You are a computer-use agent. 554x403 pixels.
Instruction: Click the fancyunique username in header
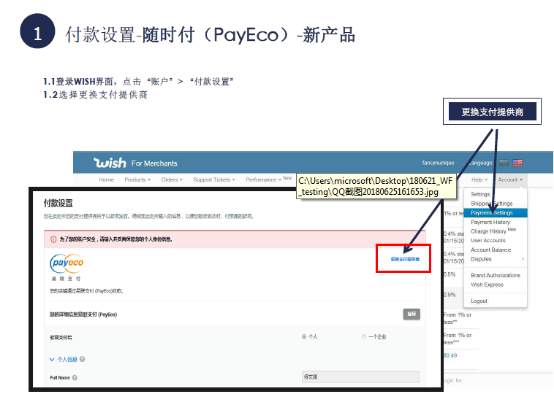point(438,163)
